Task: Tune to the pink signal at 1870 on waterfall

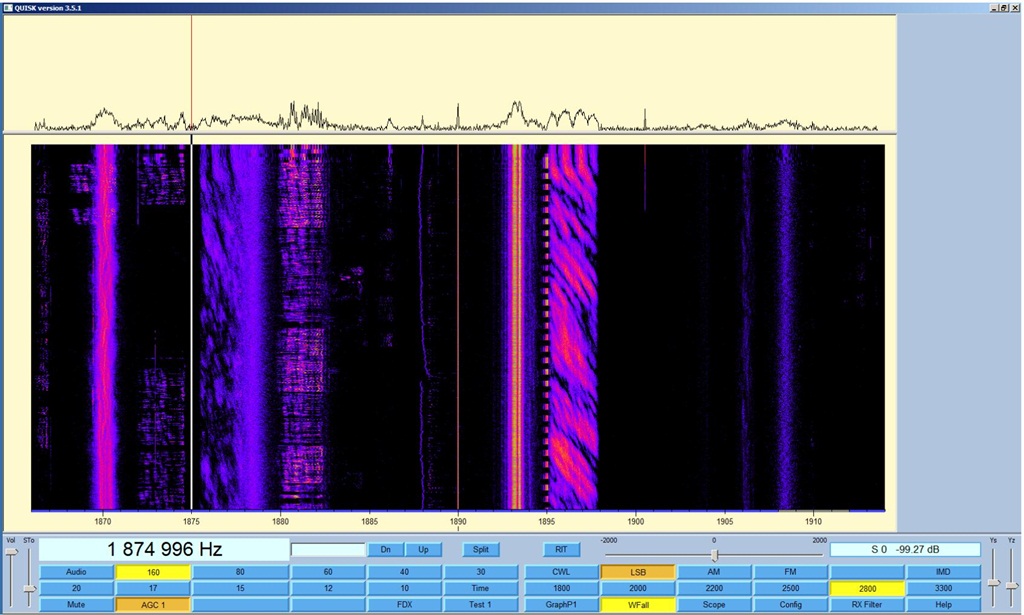Action: click(106, 326)
